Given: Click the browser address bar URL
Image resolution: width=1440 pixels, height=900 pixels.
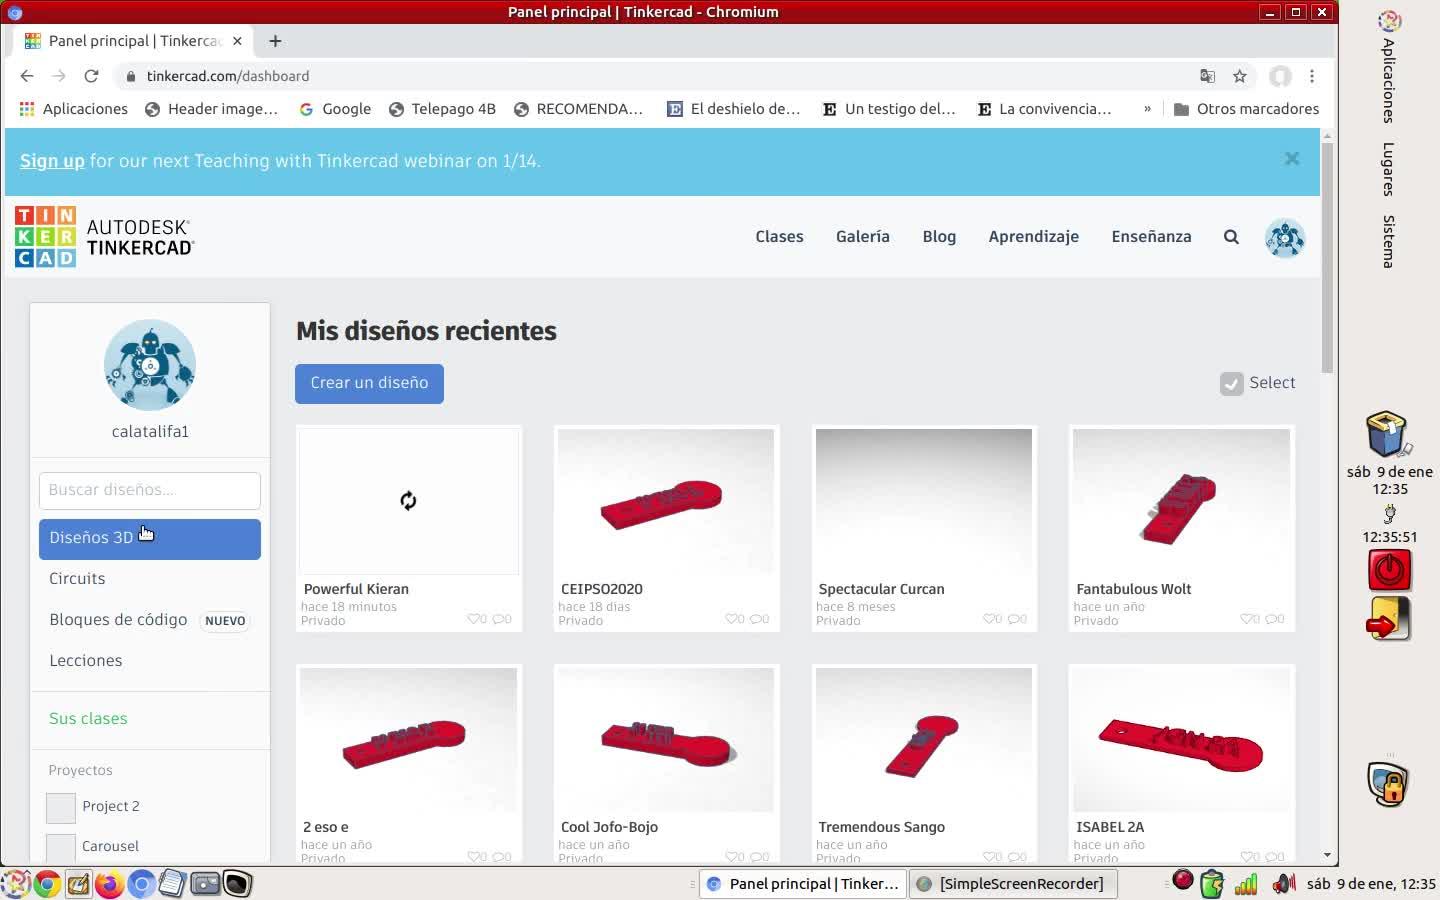Looking at the screenshot, I should coord(228,76).
